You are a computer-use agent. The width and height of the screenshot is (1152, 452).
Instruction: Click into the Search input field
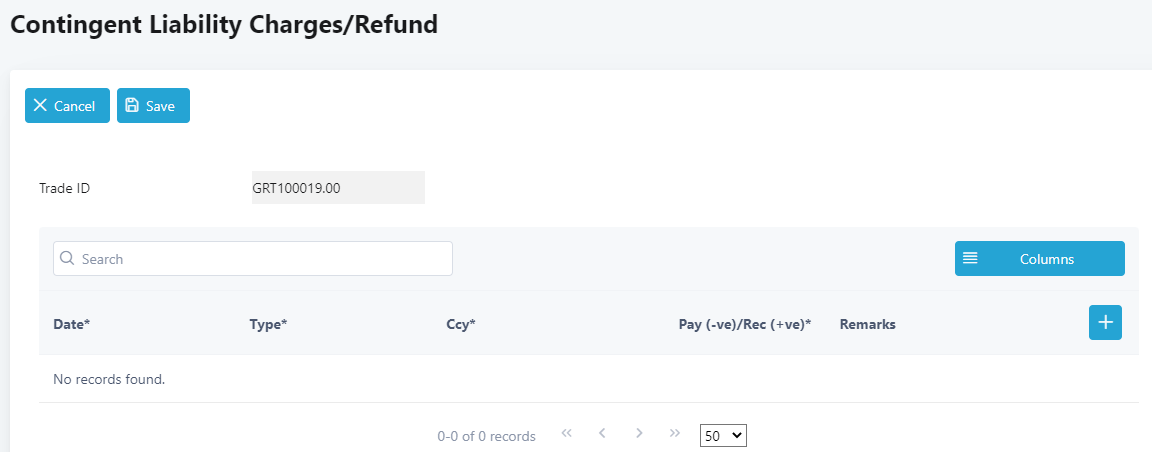(x=253, y=259)
